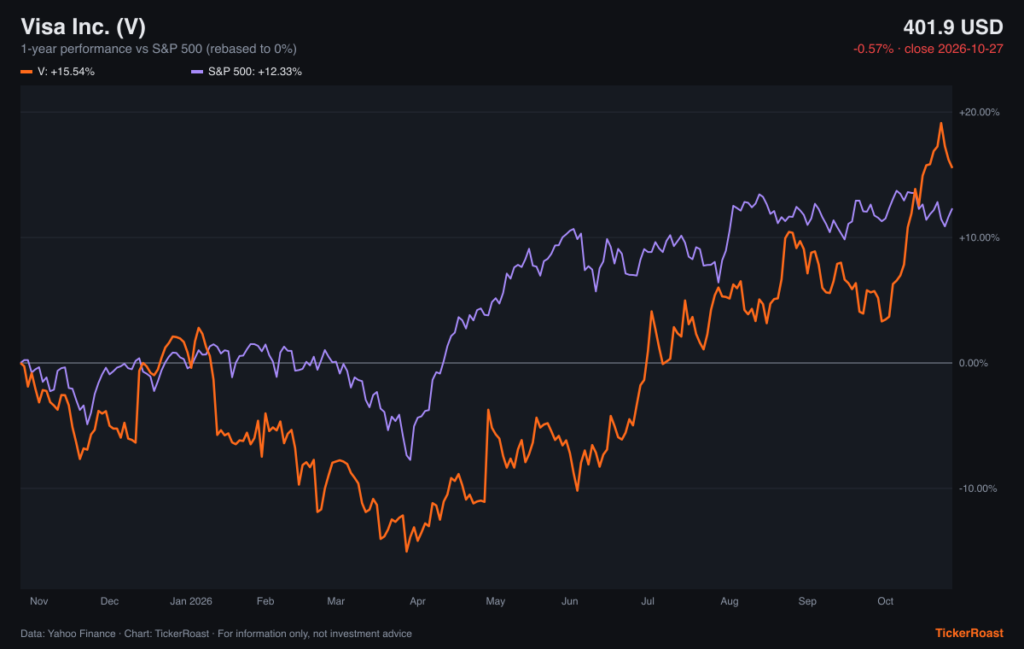This screenshot has height=649, width=1024.
Task: Click the Nov x-axis label
Action: 39,601
